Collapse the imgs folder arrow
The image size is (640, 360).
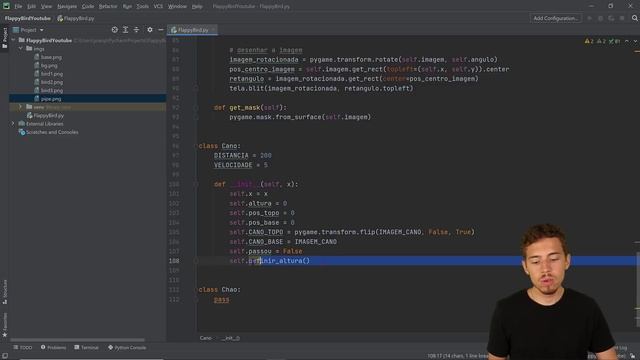21,49
